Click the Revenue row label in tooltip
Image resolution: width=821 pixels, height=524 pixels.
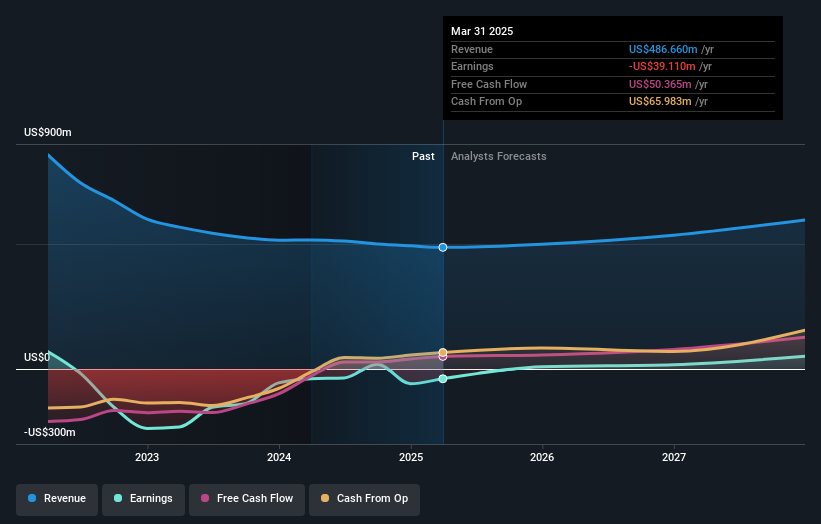click(x=472, y=49)
